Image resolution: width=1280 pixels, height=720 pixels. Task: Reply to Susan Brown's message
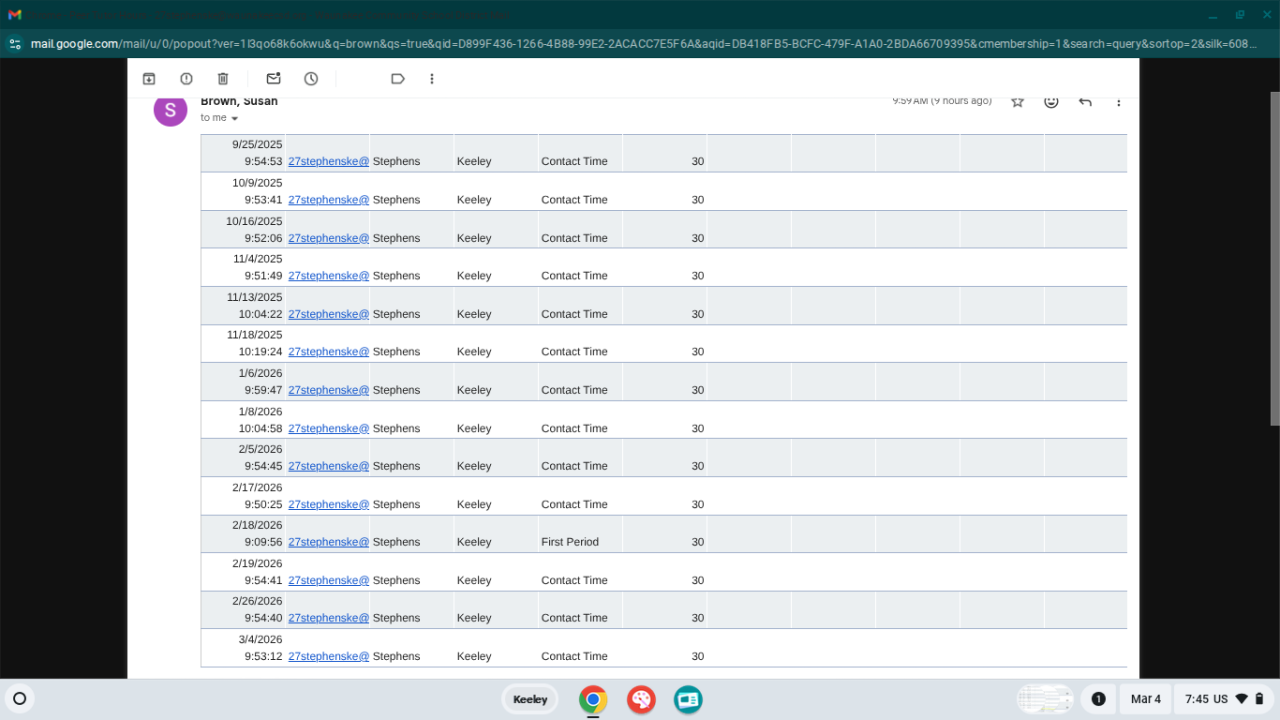[1085, 101]
